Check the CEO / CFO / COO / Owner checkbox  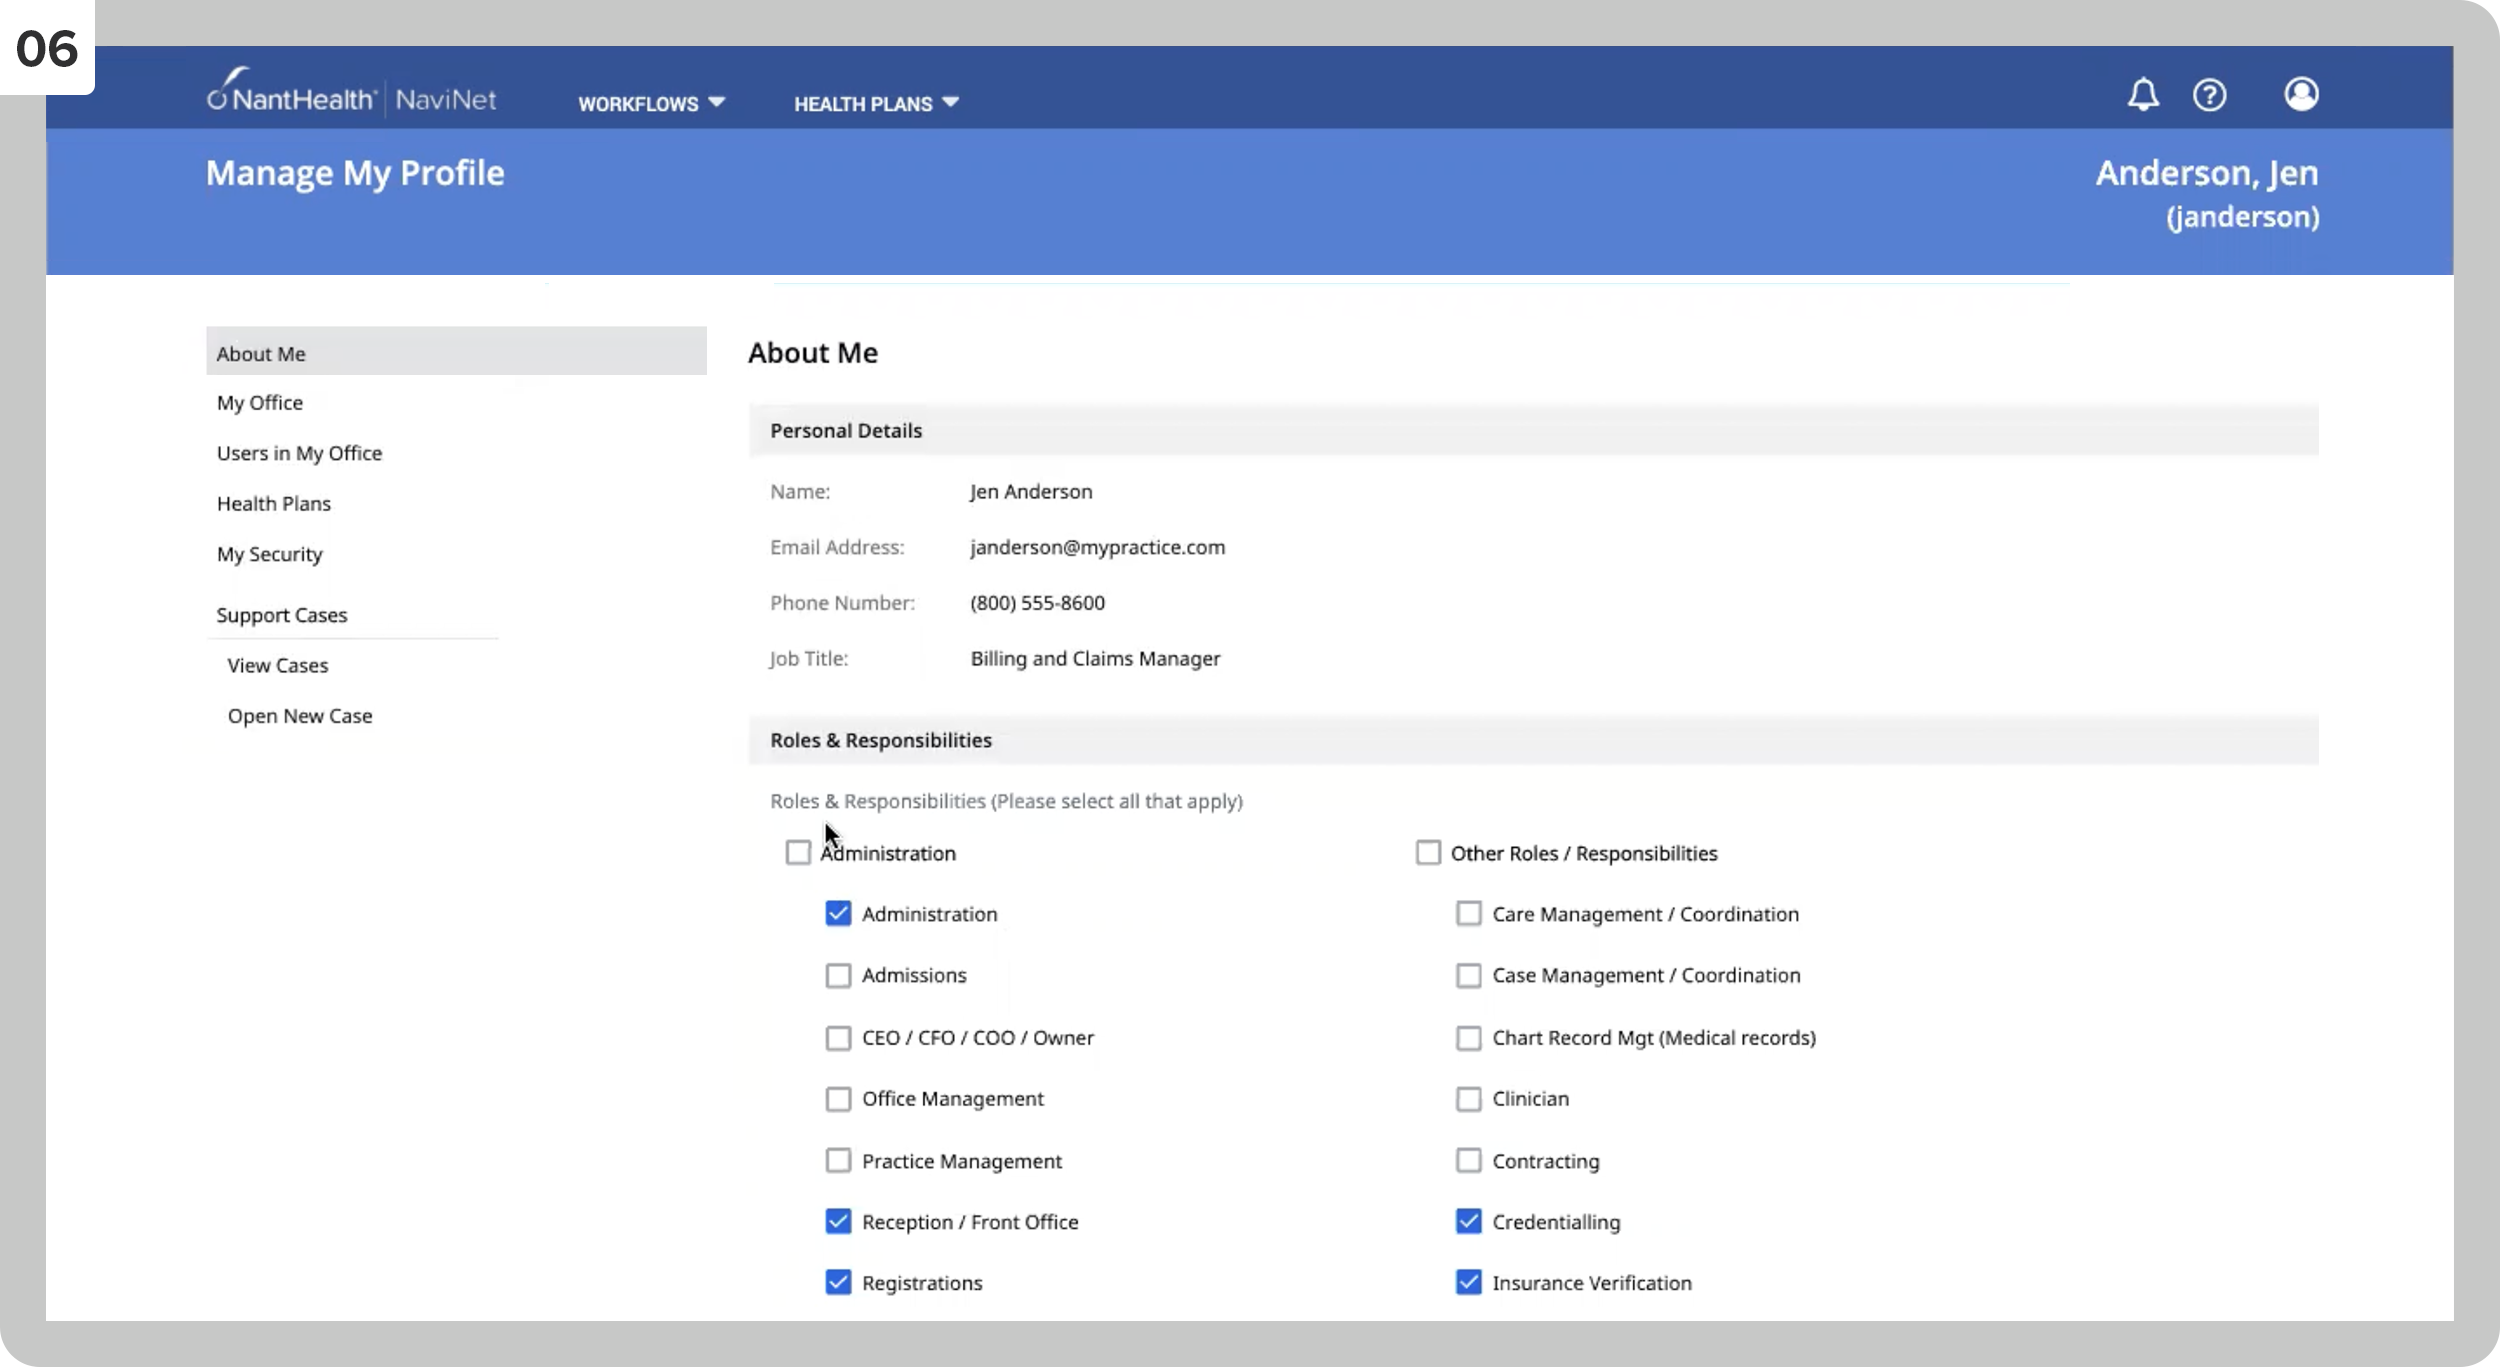838,1037
